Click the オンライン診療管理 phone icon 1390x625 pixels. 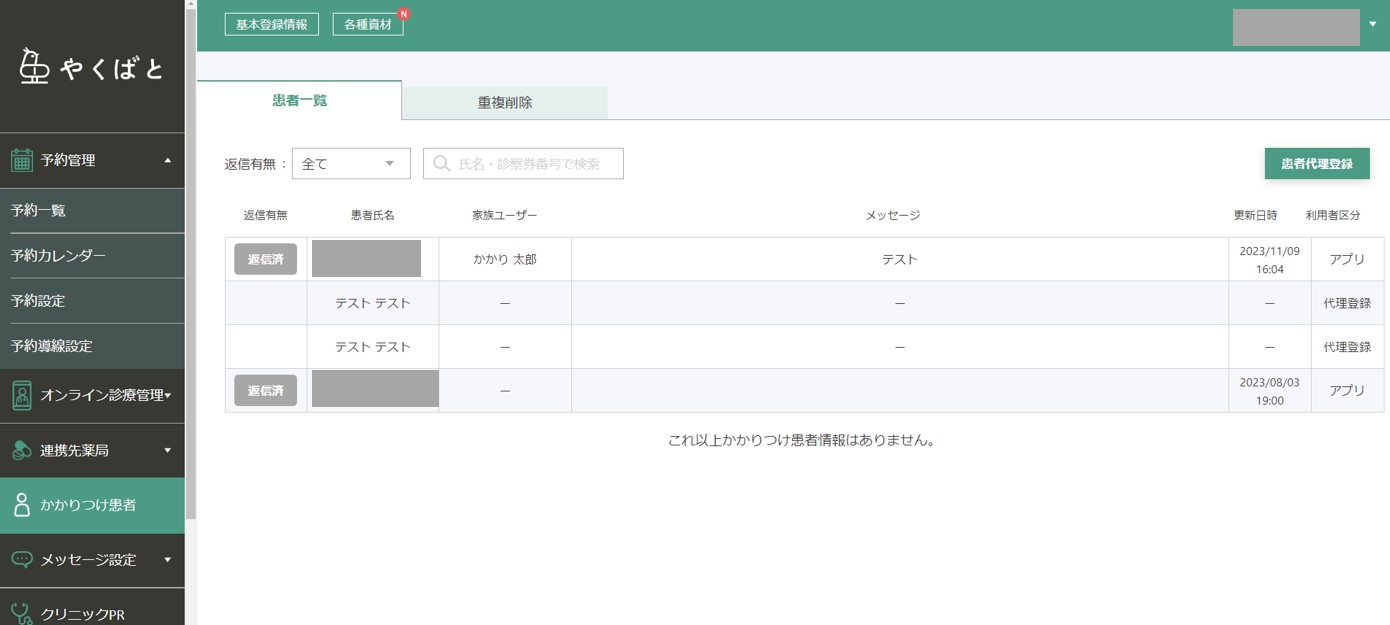click(x=22, y=395)
